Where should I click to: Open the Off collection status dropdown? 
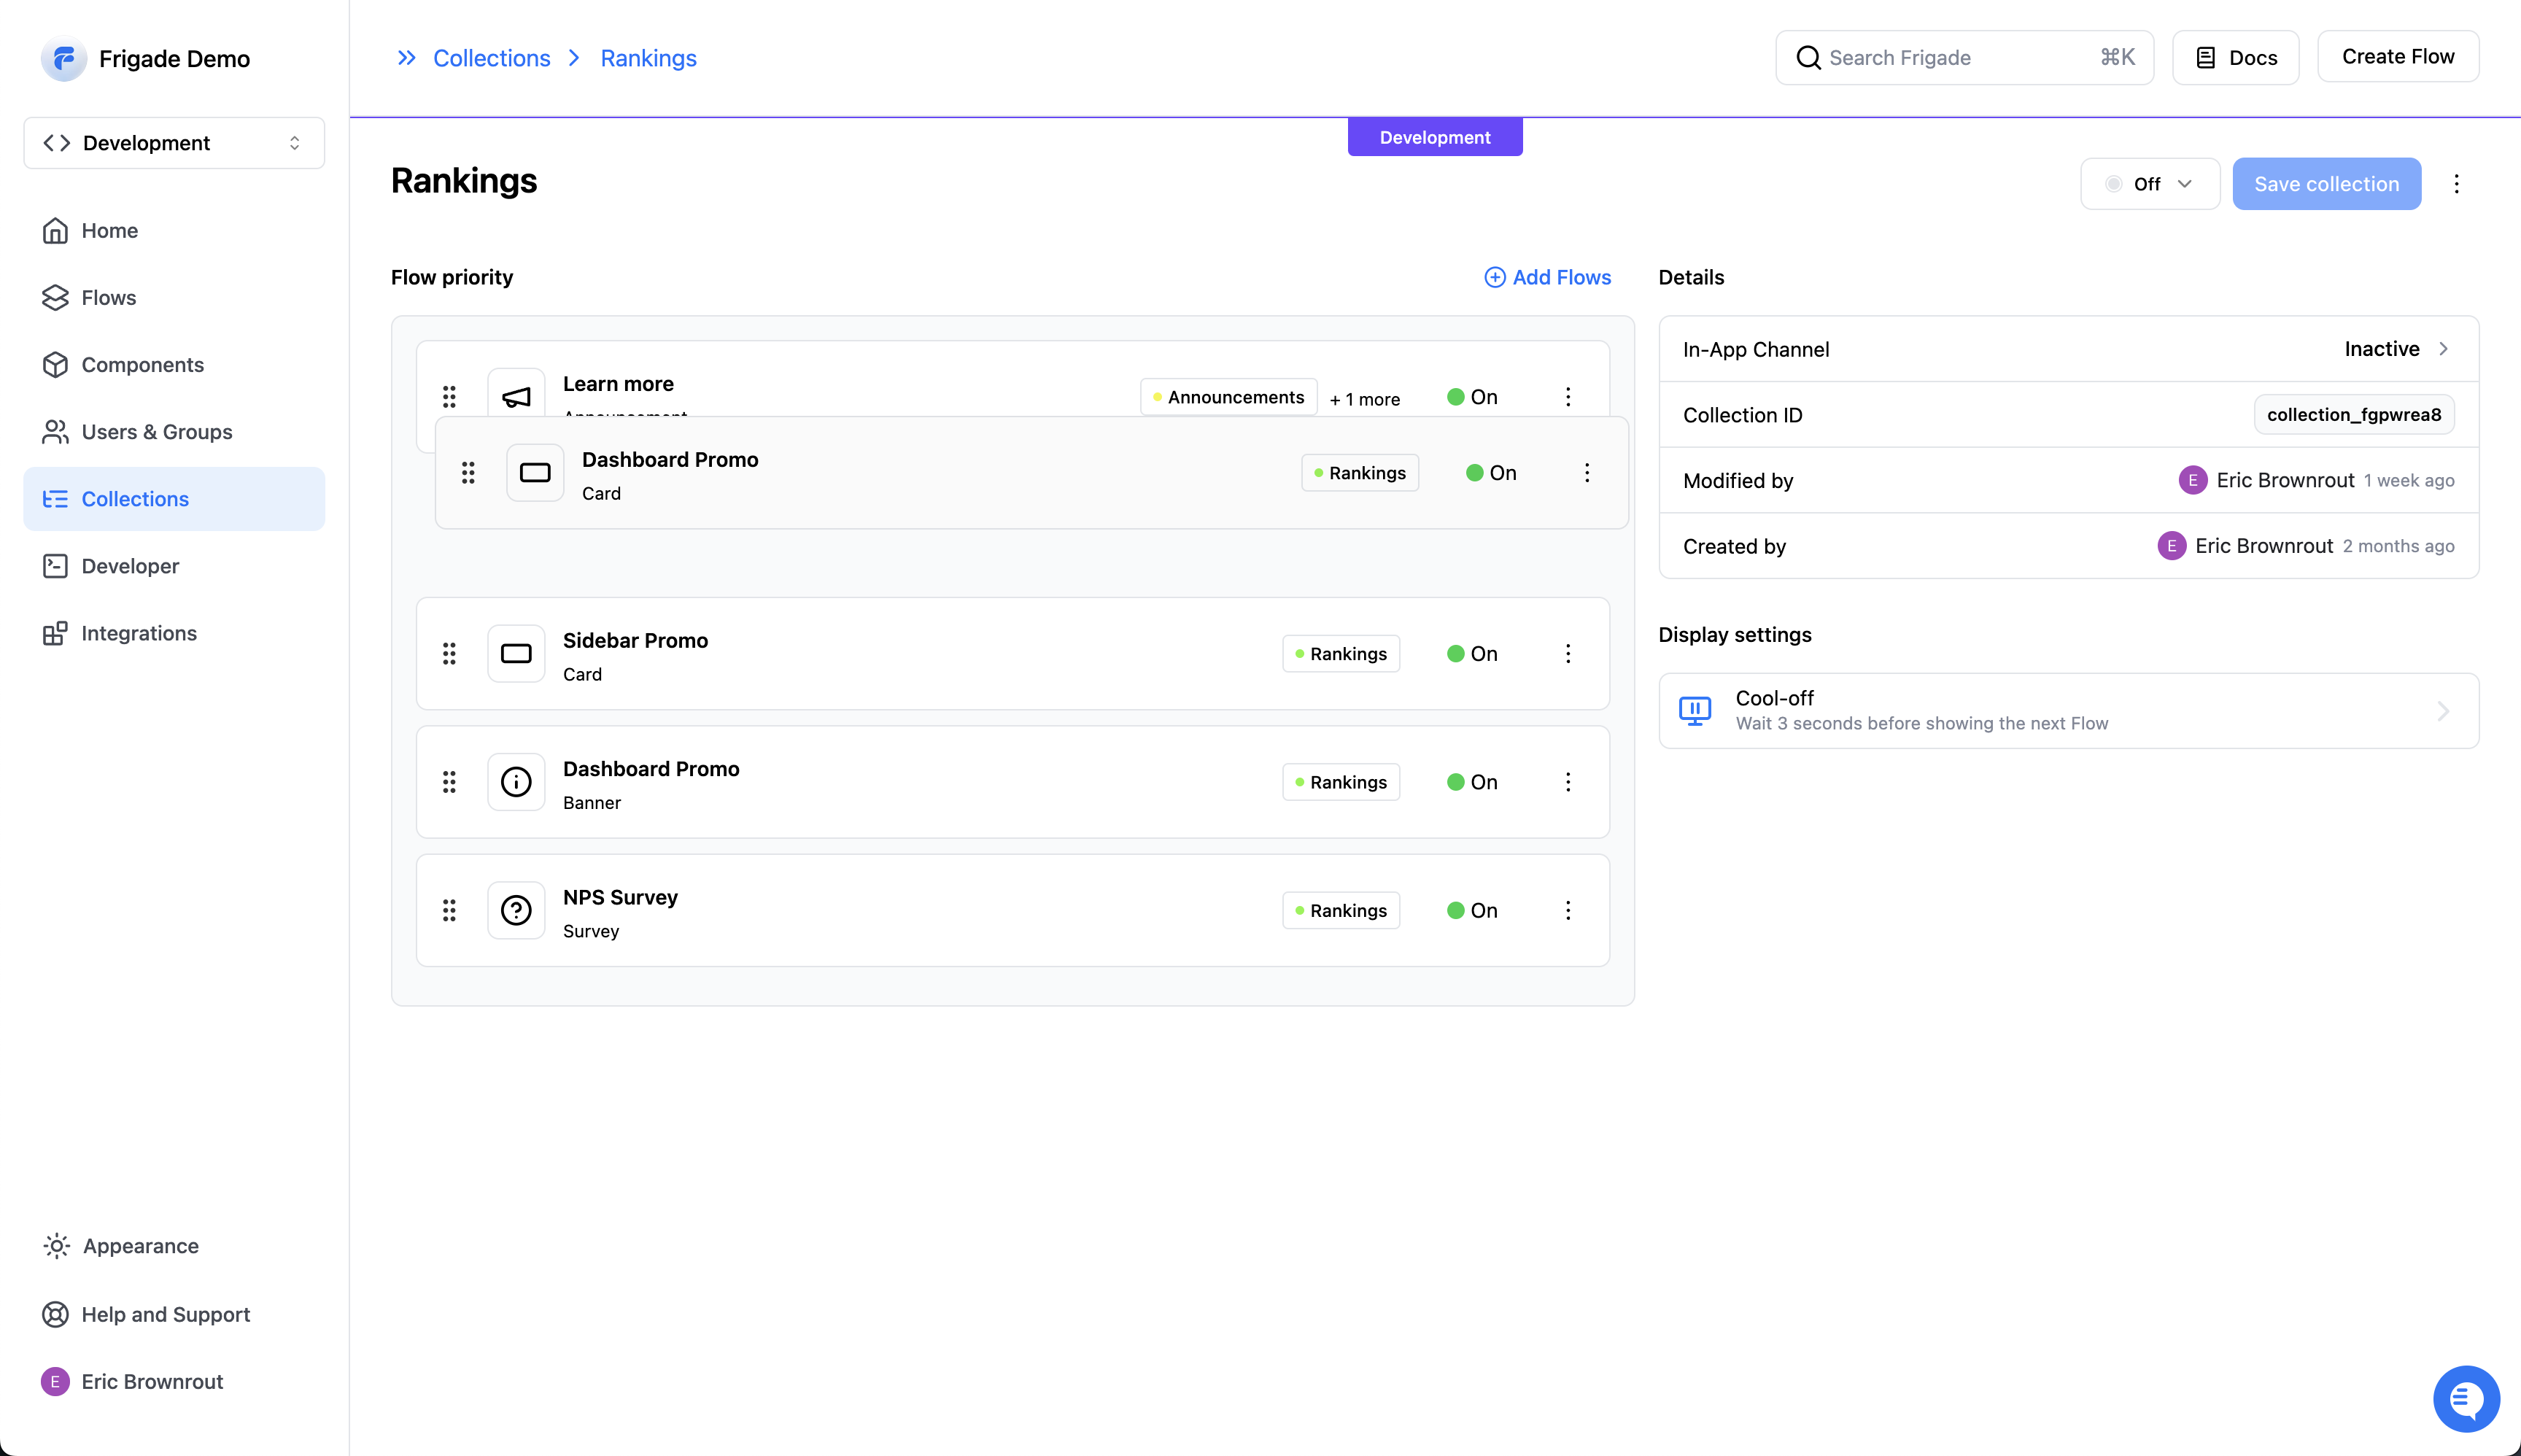(x=2149, y=184)
